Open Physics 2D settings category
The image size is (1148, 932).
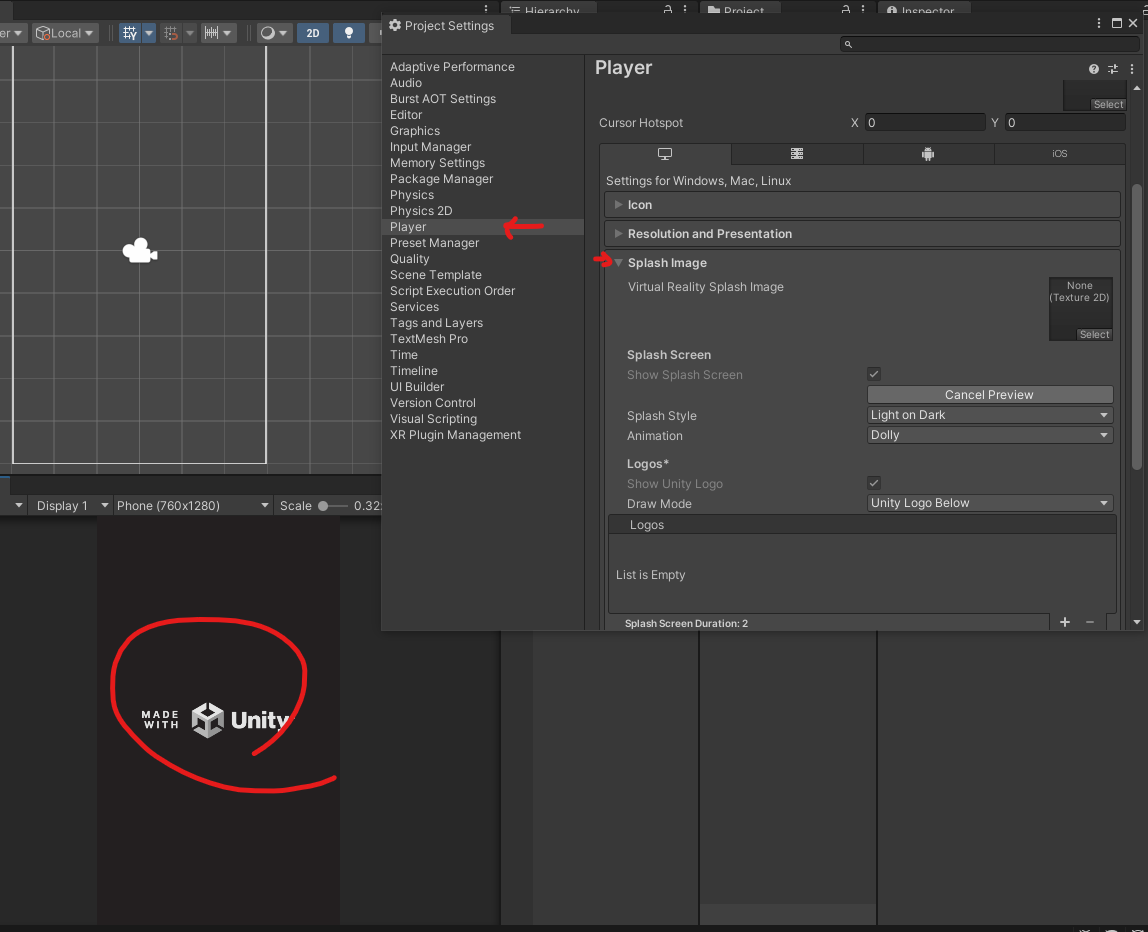pos(421,211)
